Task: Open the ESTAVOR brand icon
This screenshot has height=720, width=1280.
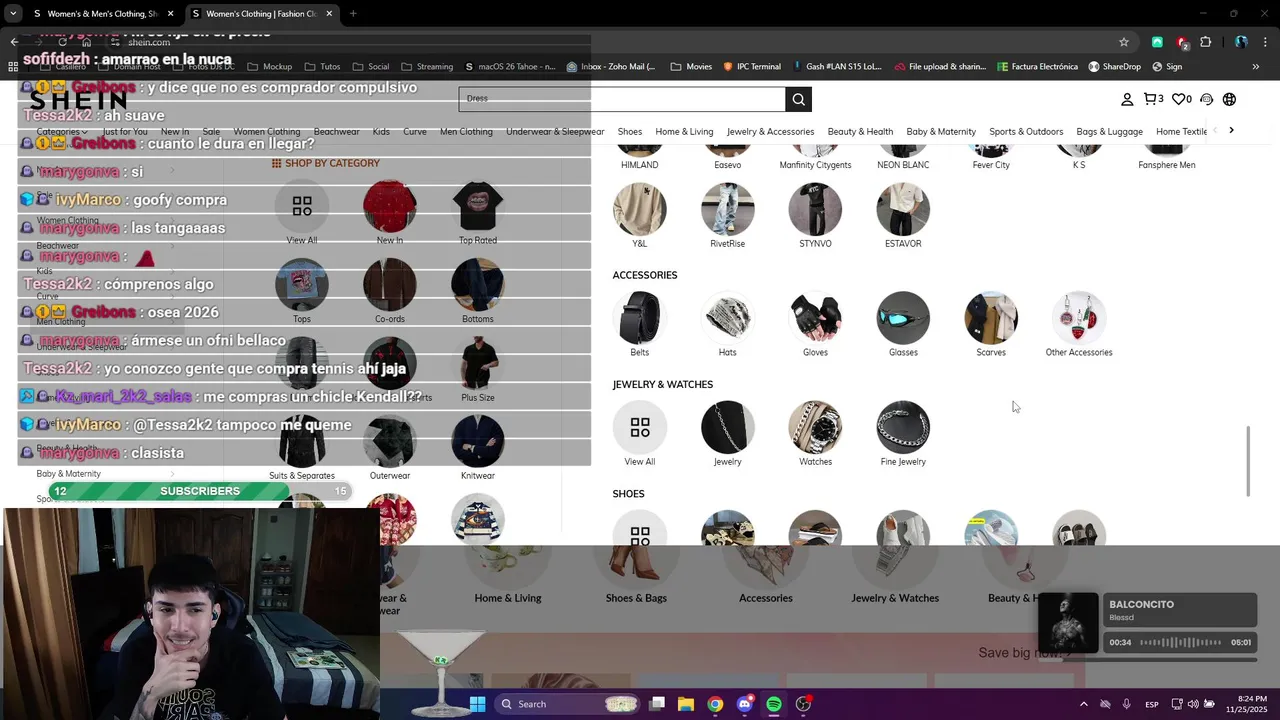Action: click(903, 209)
